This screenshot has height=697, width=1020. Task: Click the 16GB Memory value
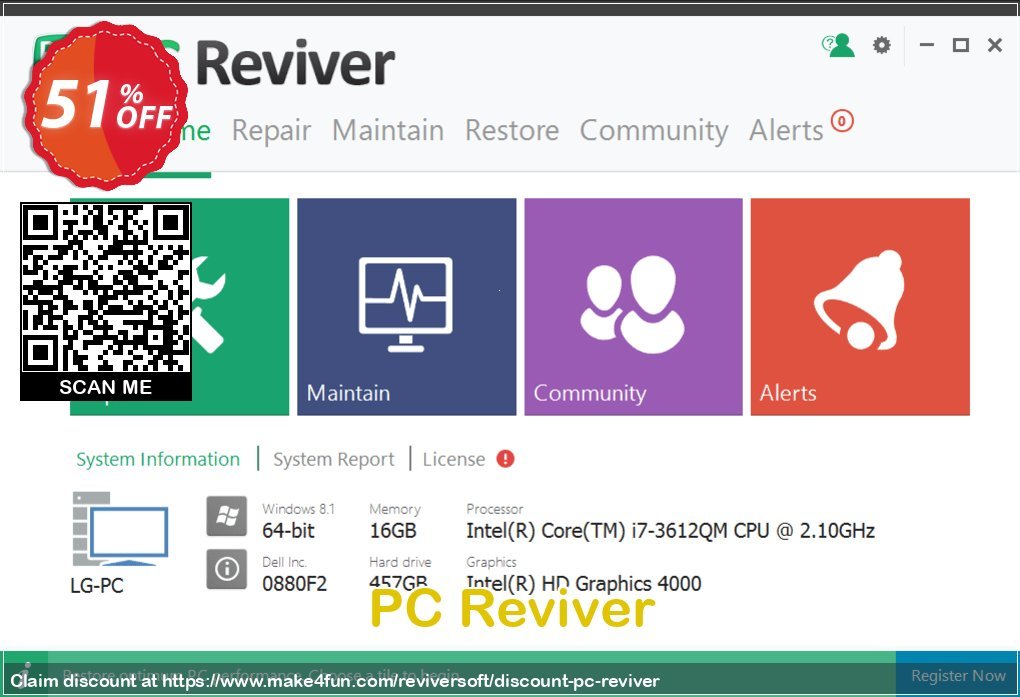[x=393, y=530]
